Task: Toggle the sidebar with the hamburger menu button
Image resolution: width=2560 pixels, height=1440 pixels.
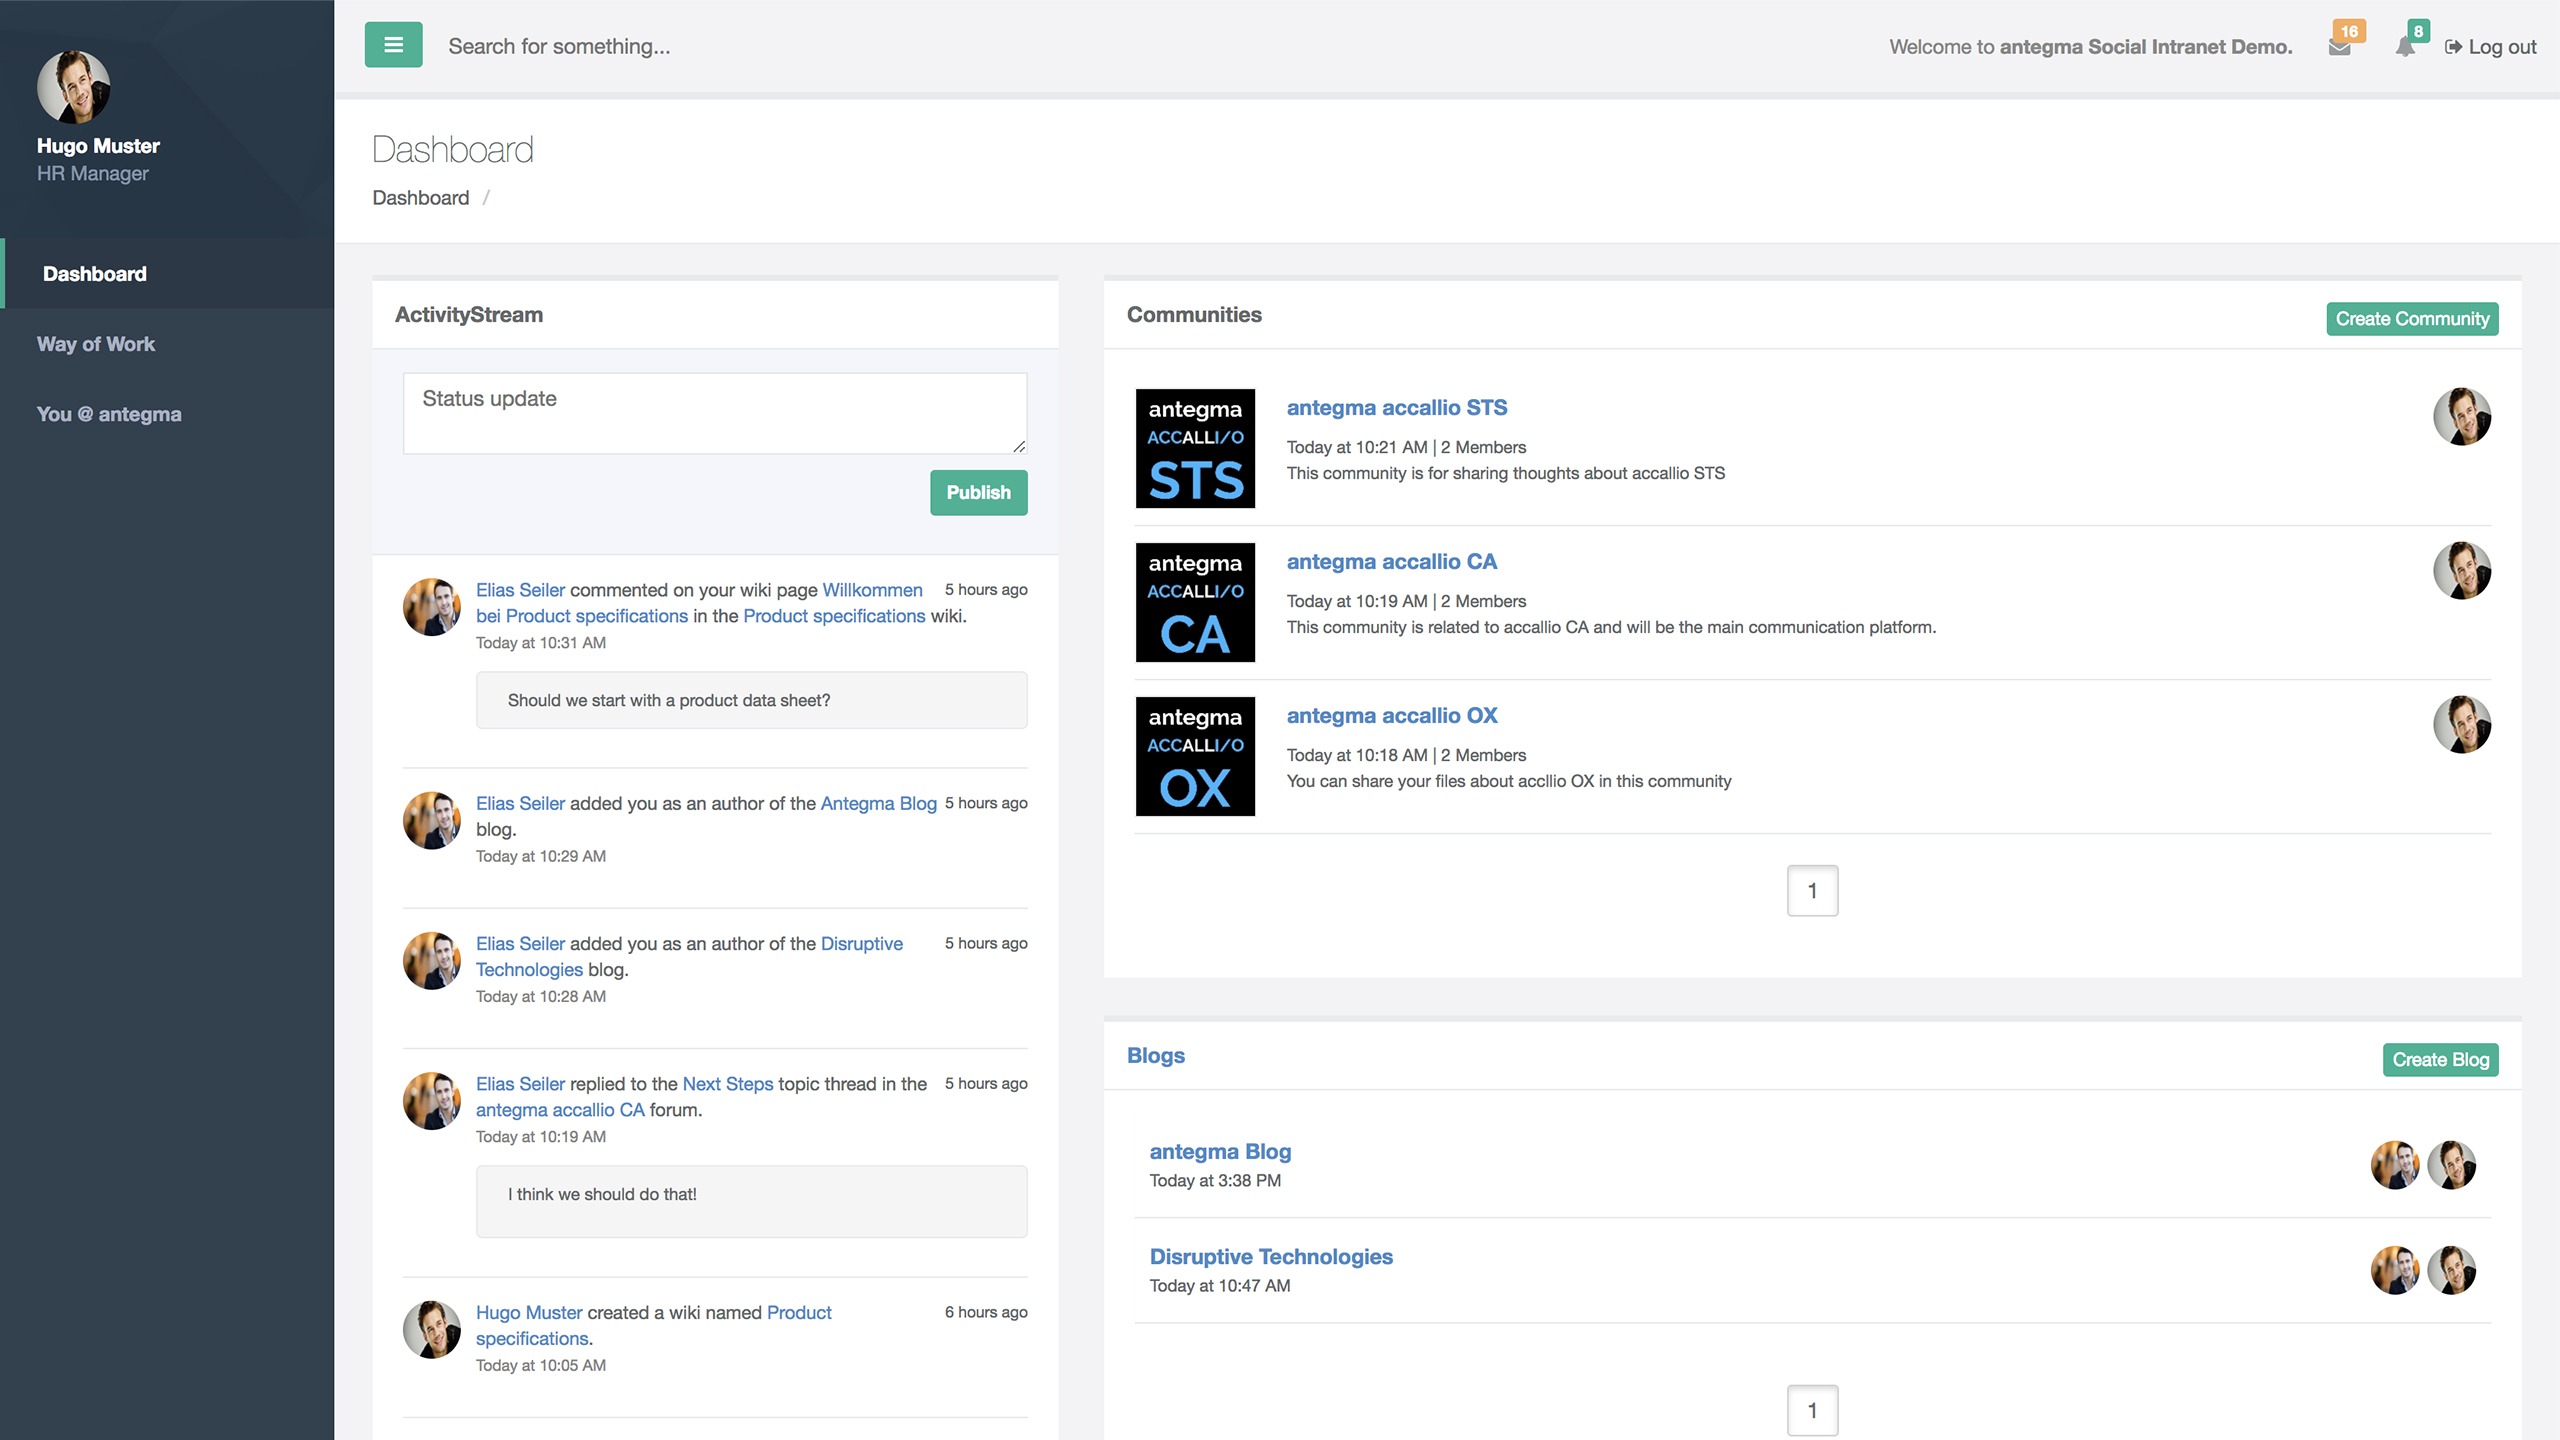Action: 393,45
